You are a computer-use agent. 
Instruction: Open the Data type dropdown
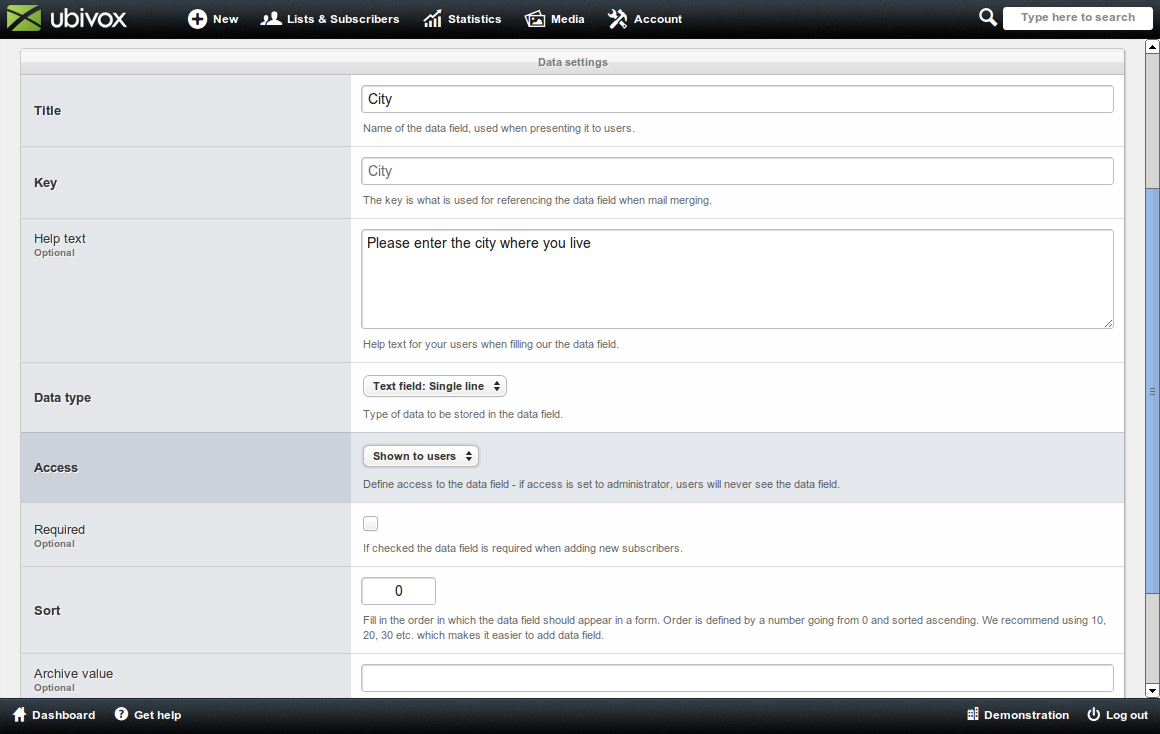[x=435, y=386]
